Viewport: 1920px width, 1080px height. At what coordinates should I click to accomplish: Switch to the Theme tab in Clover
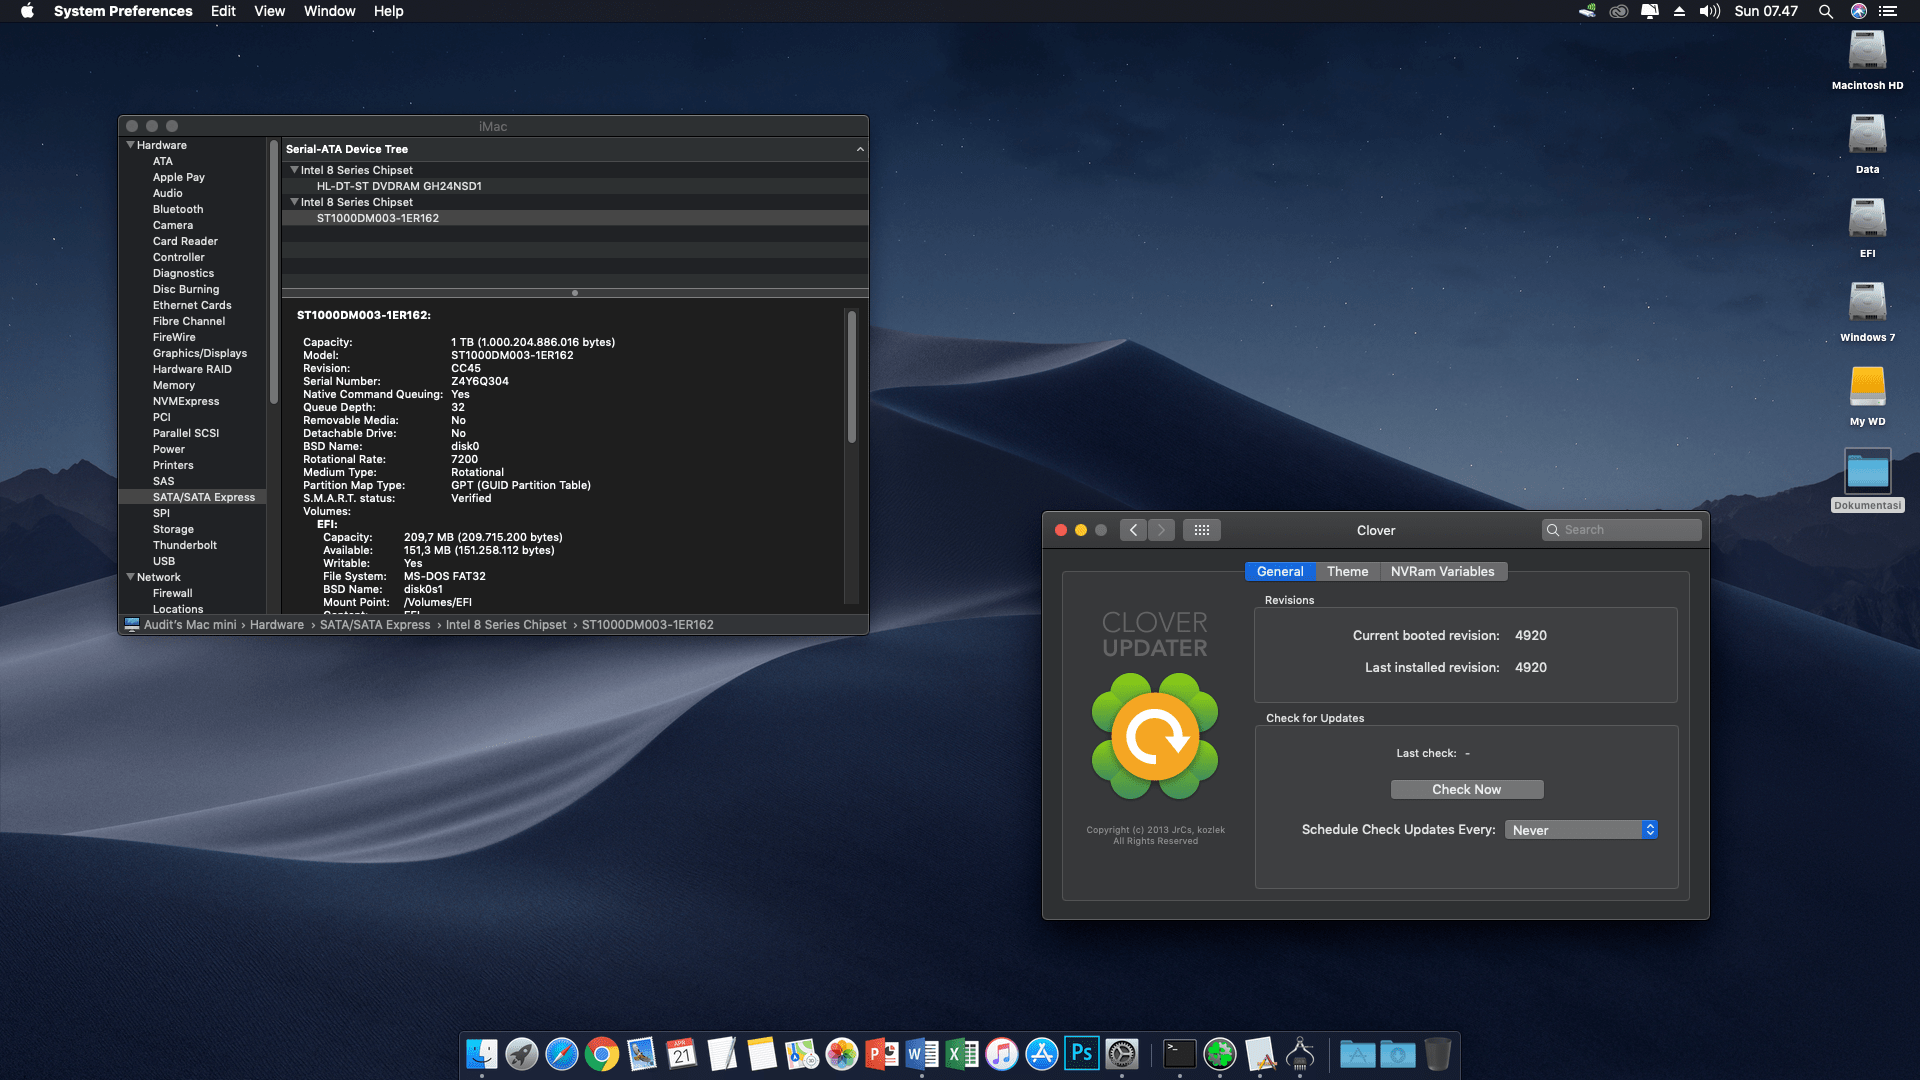[x=1347, y=571]
